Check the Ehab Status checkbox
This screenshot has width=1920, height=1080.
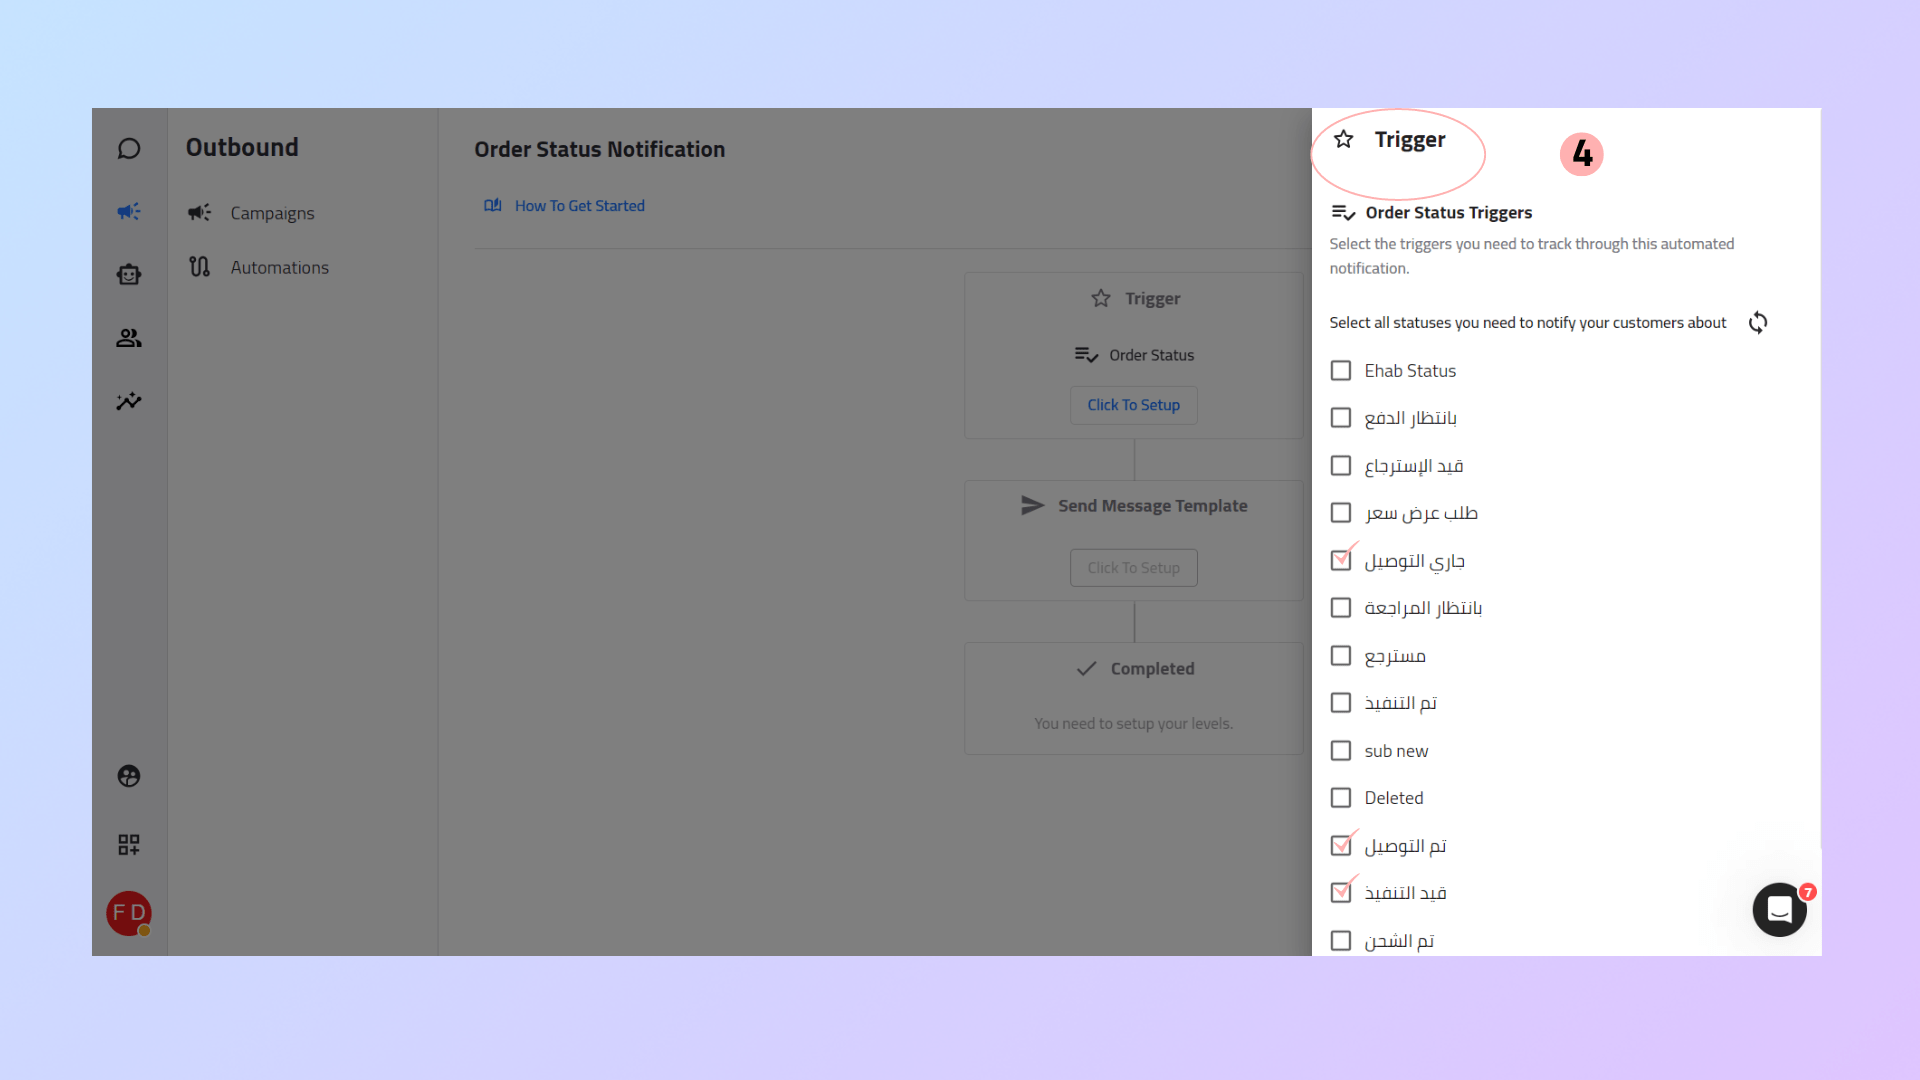(x=1341, y=371)
